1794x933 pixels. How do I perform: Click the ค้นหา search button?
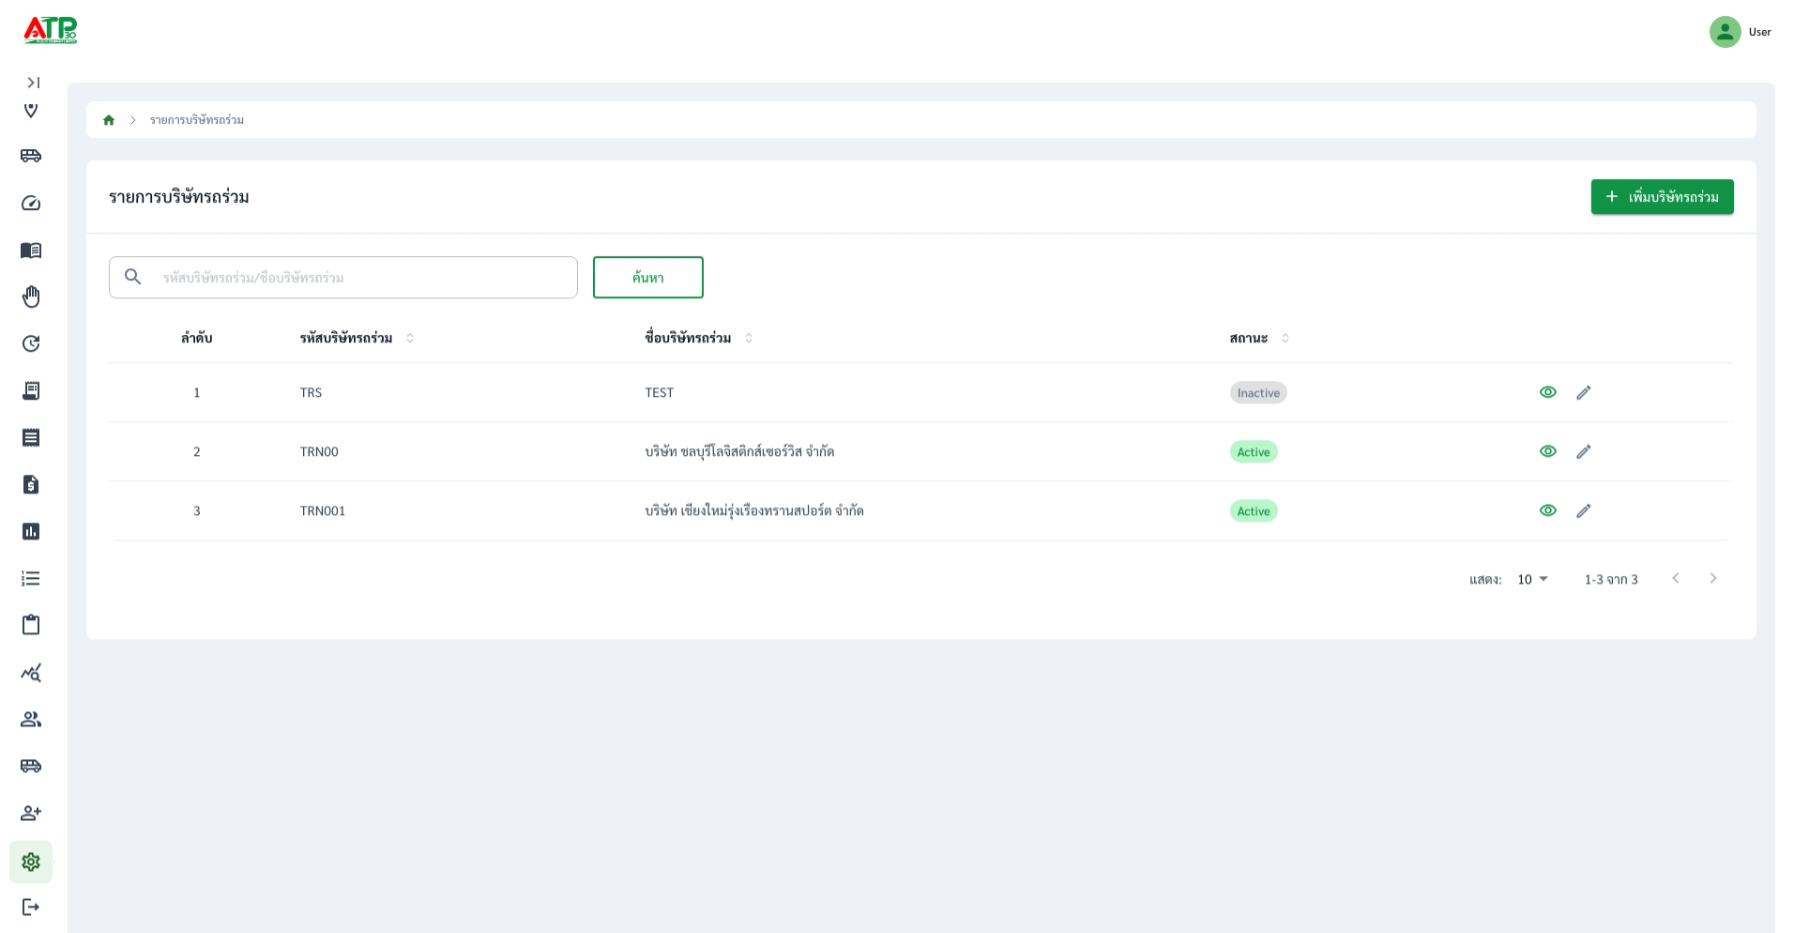click(x=648, y=277)
